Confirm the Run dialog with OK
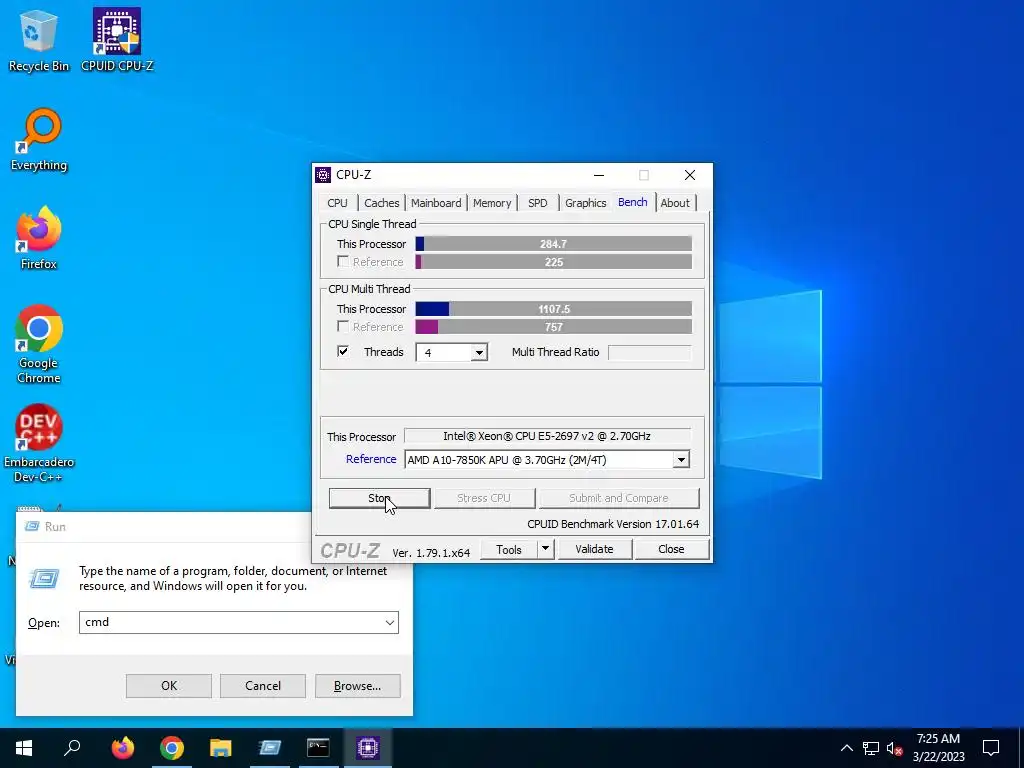Viewport: 1024px width, 768px height. (168, 686)
